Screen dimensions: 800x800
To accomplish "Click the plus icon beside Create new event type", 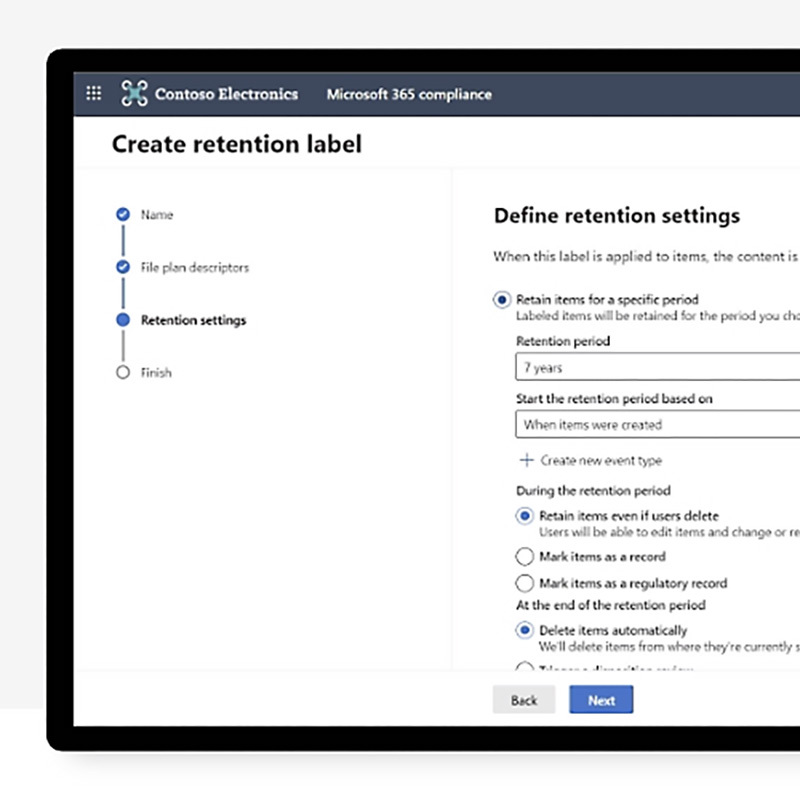I will pos(526,460).
